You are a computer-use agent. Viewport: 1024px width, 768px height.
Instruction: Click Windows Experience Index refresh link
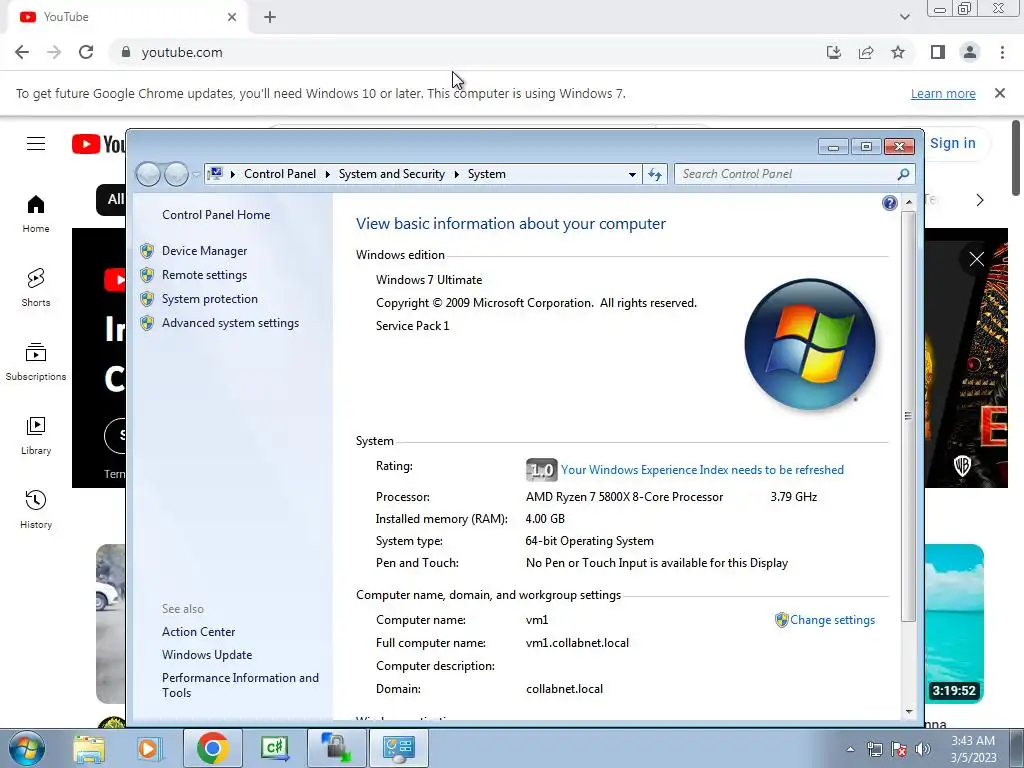702,470
